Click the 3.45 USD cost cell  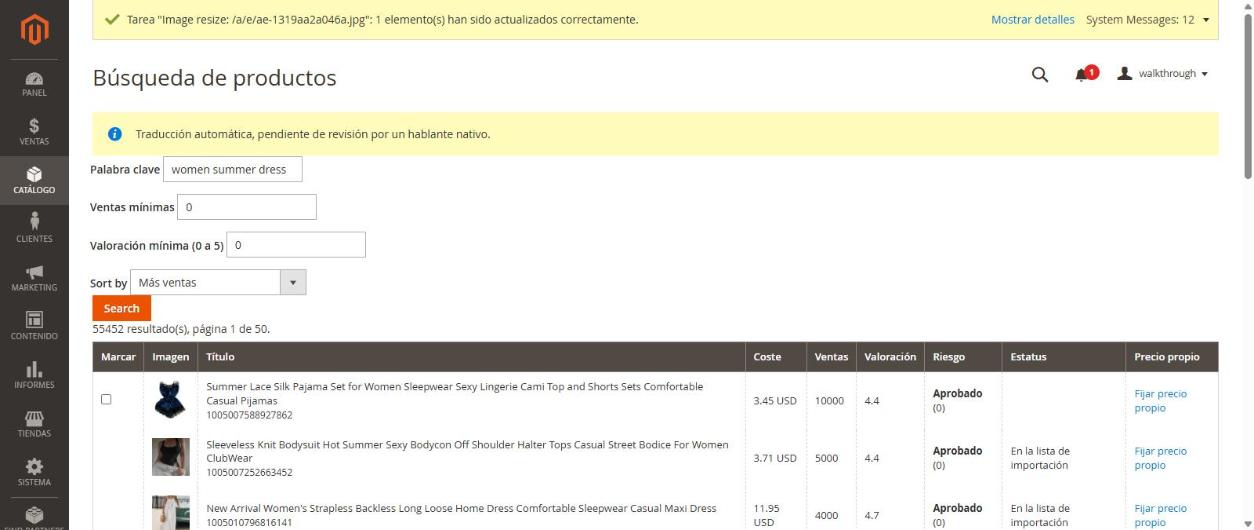[x=775, y=401]
